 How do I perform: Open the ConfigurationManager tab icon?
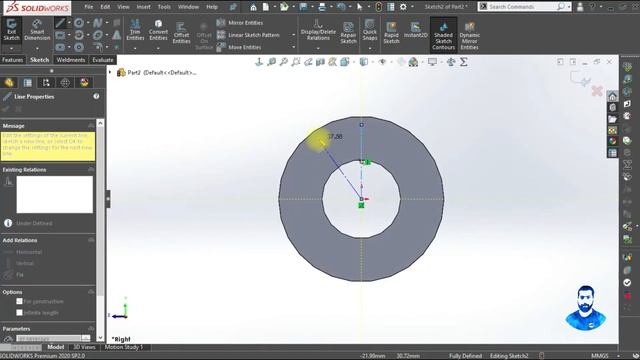(x=46, y=83)
